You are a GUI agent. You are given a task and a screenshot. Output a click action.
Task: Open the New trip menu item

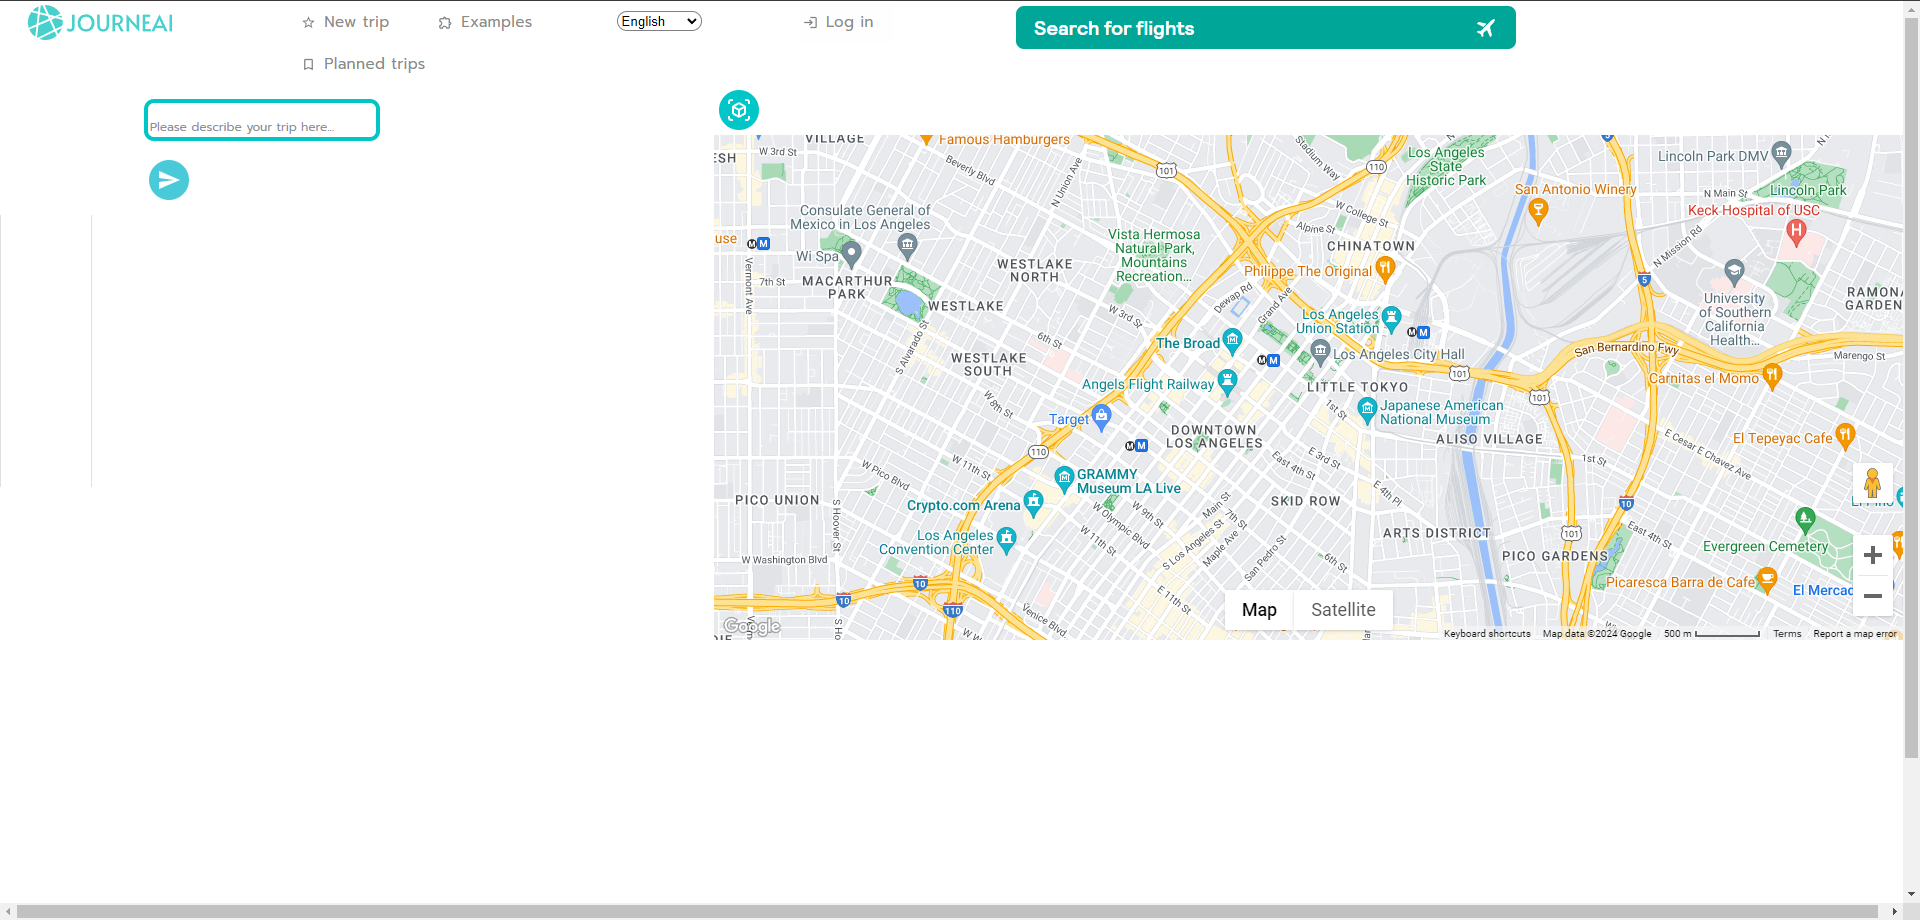346,22
